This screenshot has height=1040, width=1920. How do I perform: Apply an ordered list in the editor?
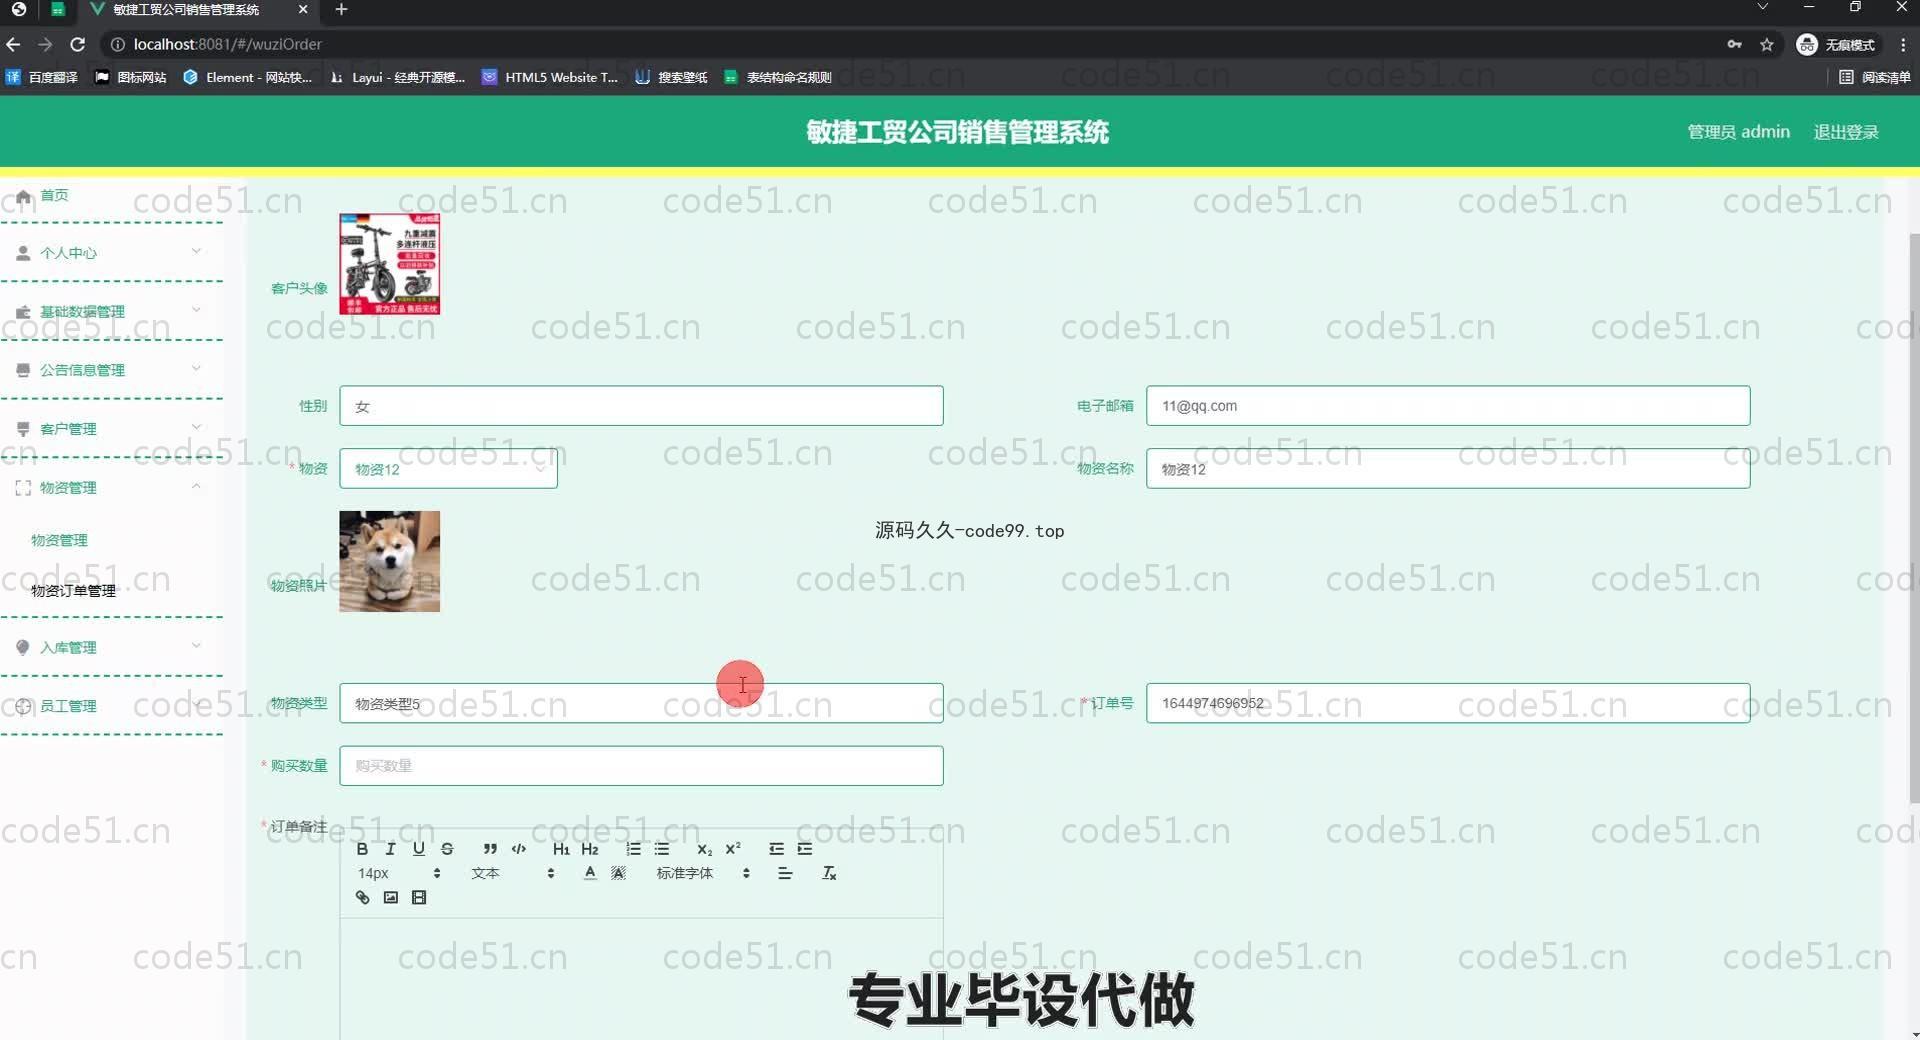(633, 849)
